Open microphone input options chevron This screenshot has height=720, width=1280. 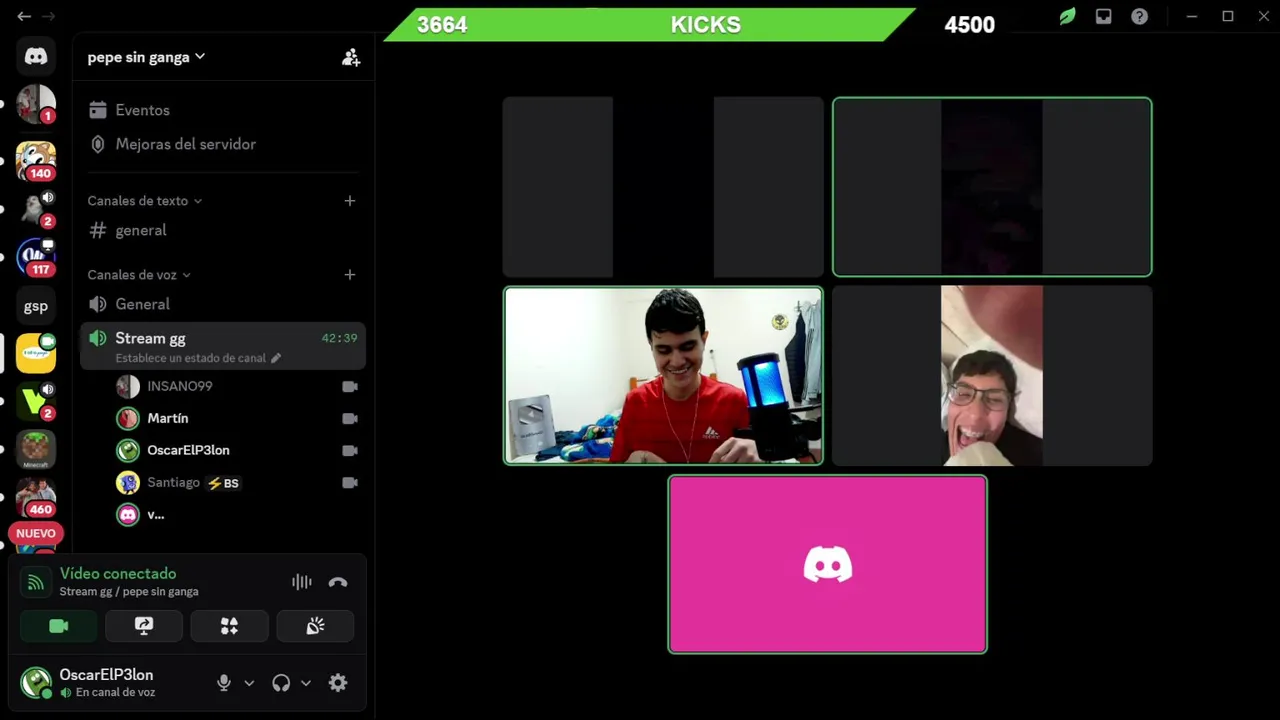(x=249, y=683)
